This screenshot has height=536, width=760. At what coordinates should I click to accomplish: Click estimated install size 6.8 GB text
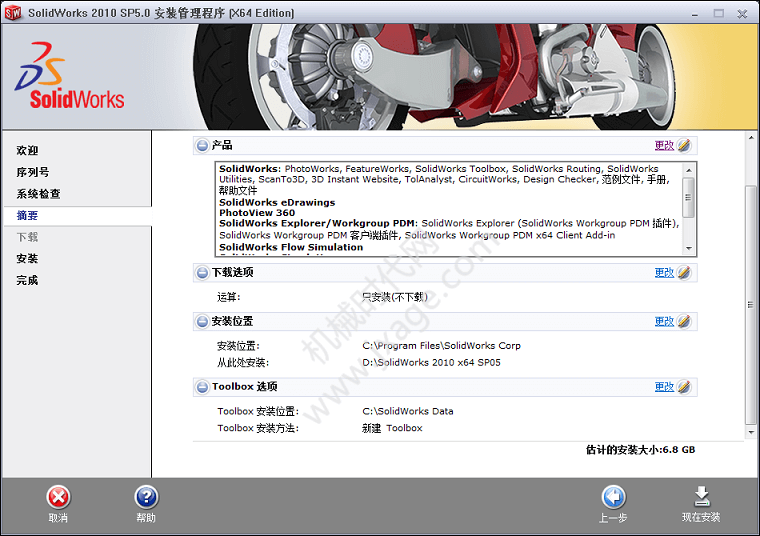[x=640, y=450]
